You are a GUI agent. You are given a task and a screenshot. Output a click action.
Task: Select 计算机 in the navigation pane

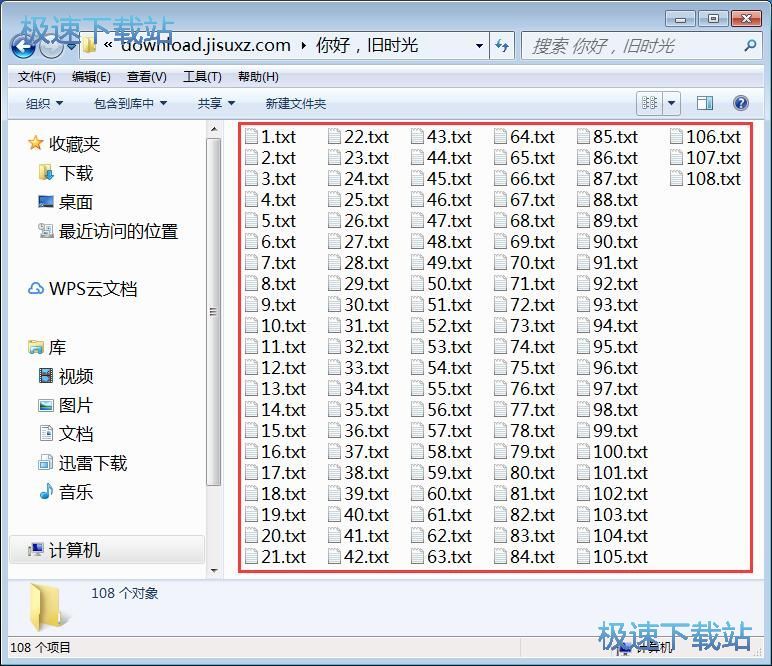[x=74, y=550]
